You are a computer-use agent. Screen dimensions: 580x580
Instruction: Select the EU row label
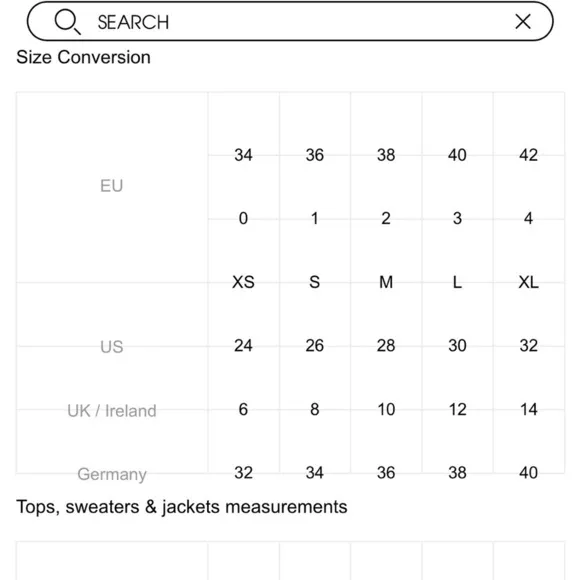(x=111, y=186)
